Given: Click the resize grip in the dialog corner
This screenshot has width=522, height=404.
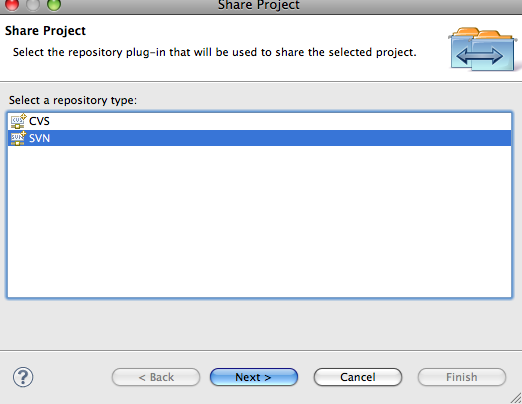Looking at the screenshot, I should tap(516, 398).
